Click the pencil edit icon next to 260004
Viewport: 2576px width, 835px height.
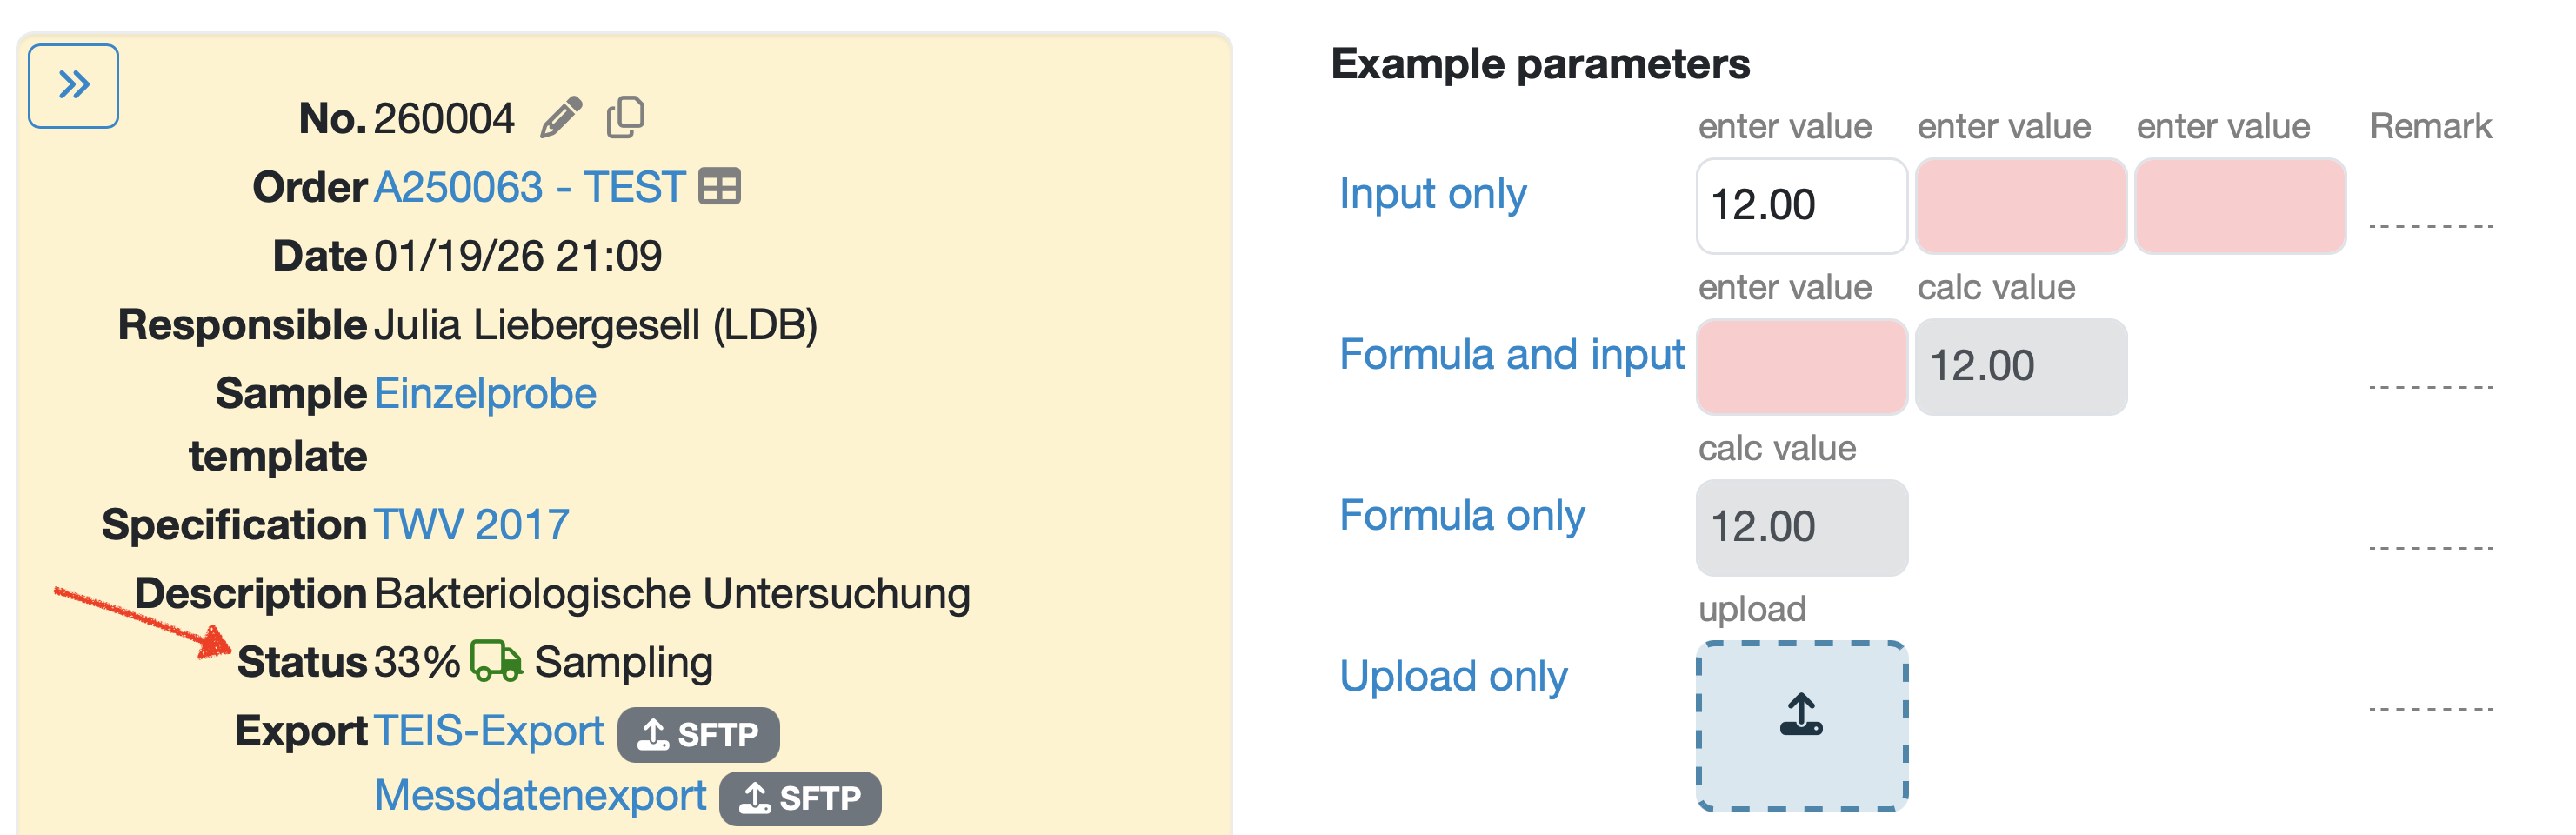click(x=560, y=118)
